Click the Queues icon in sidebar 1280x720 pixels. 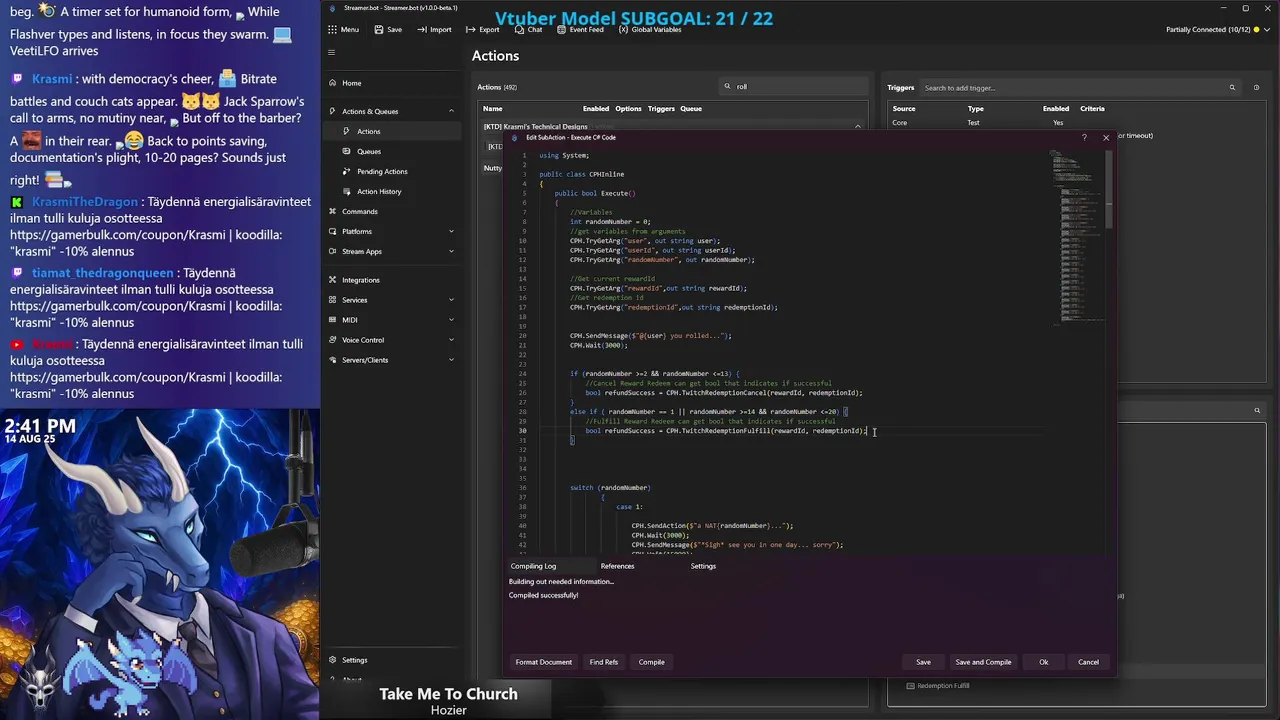348,151
